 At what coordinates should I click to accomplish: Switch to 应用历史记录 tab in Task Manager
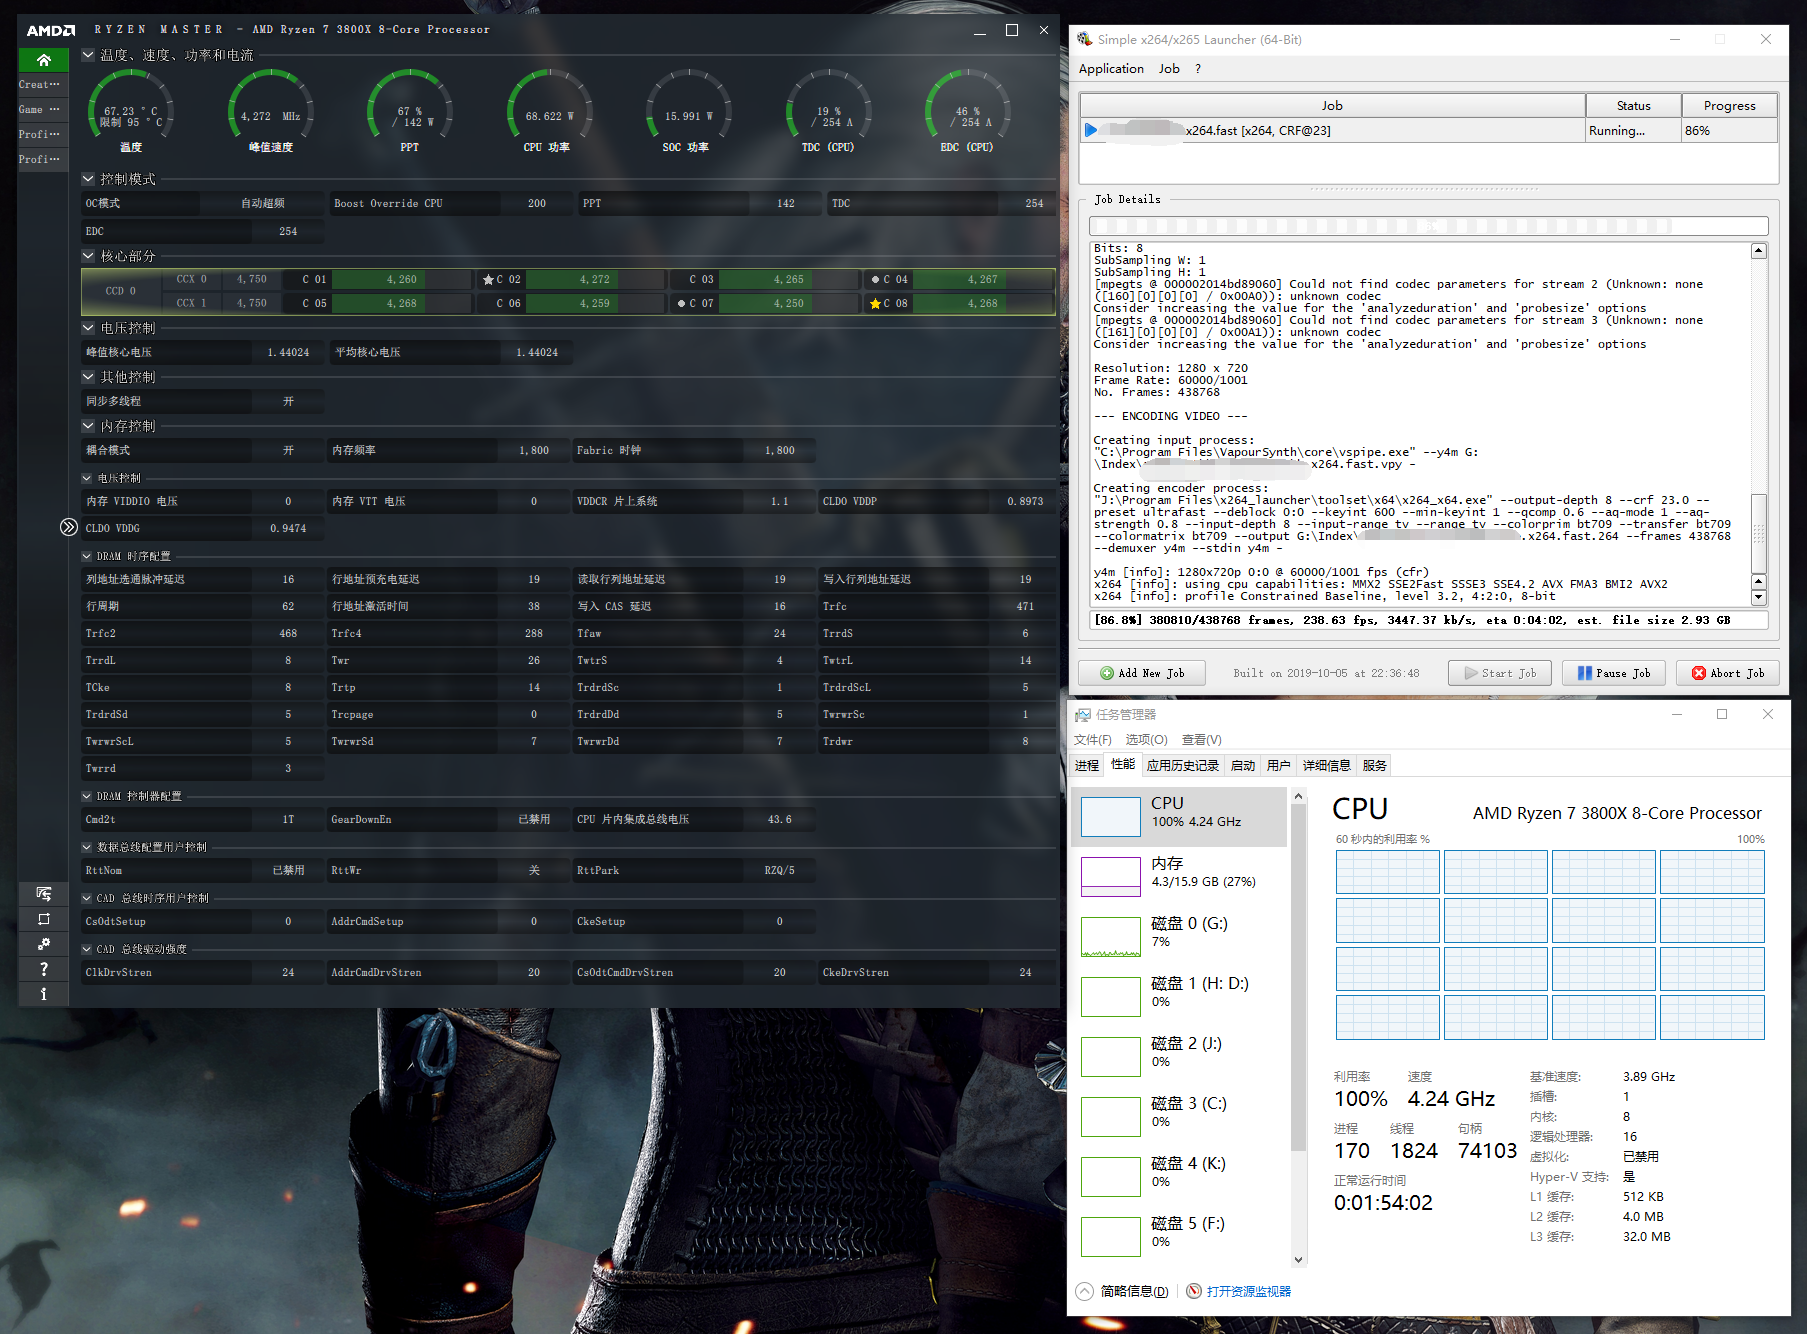1183,765
